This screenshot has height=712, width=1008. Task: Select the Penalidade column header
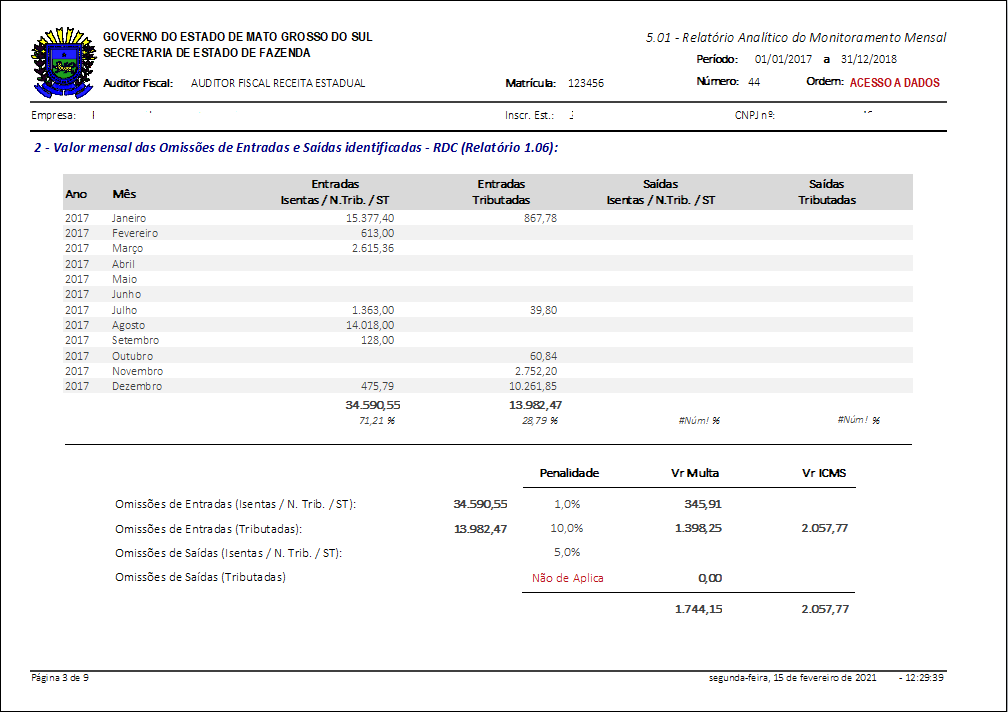569,473
